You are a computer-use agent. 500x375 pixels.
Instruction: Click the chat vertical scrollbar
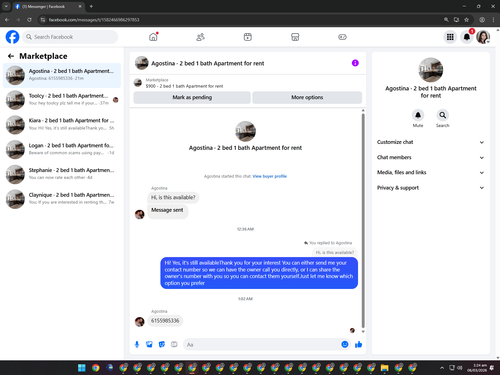[x=363, y=220]
